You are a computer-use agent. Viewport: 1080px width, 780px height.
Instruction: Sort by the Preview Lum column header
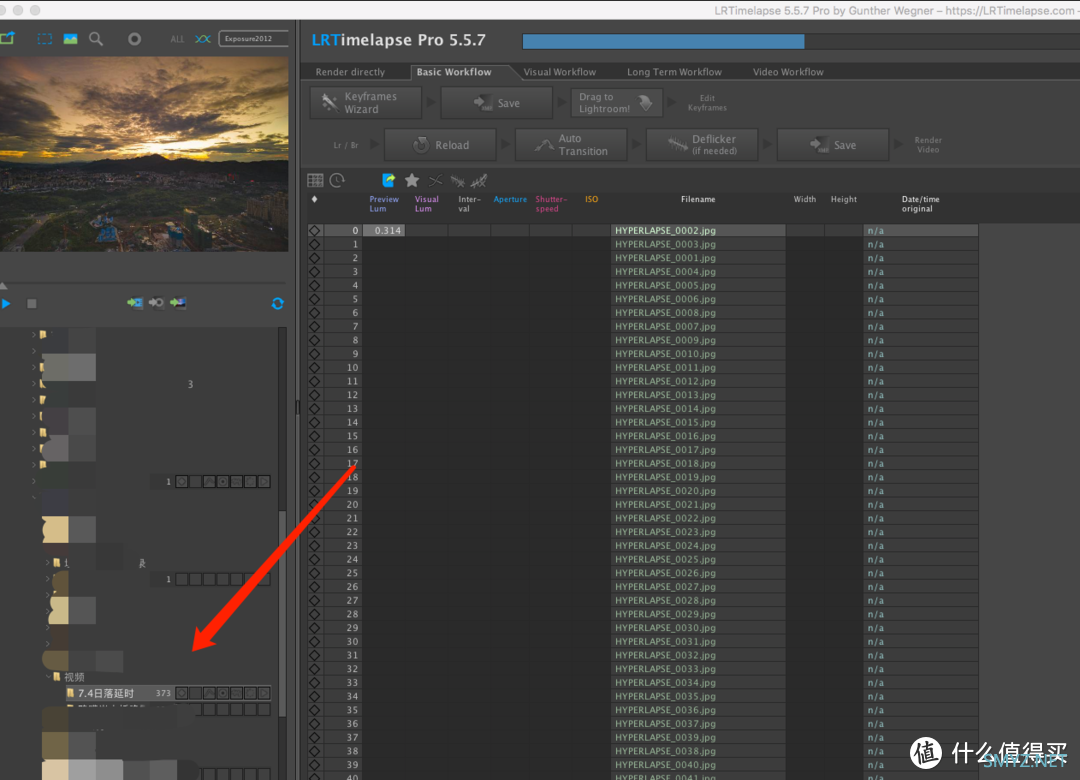[x=384, y=204]
